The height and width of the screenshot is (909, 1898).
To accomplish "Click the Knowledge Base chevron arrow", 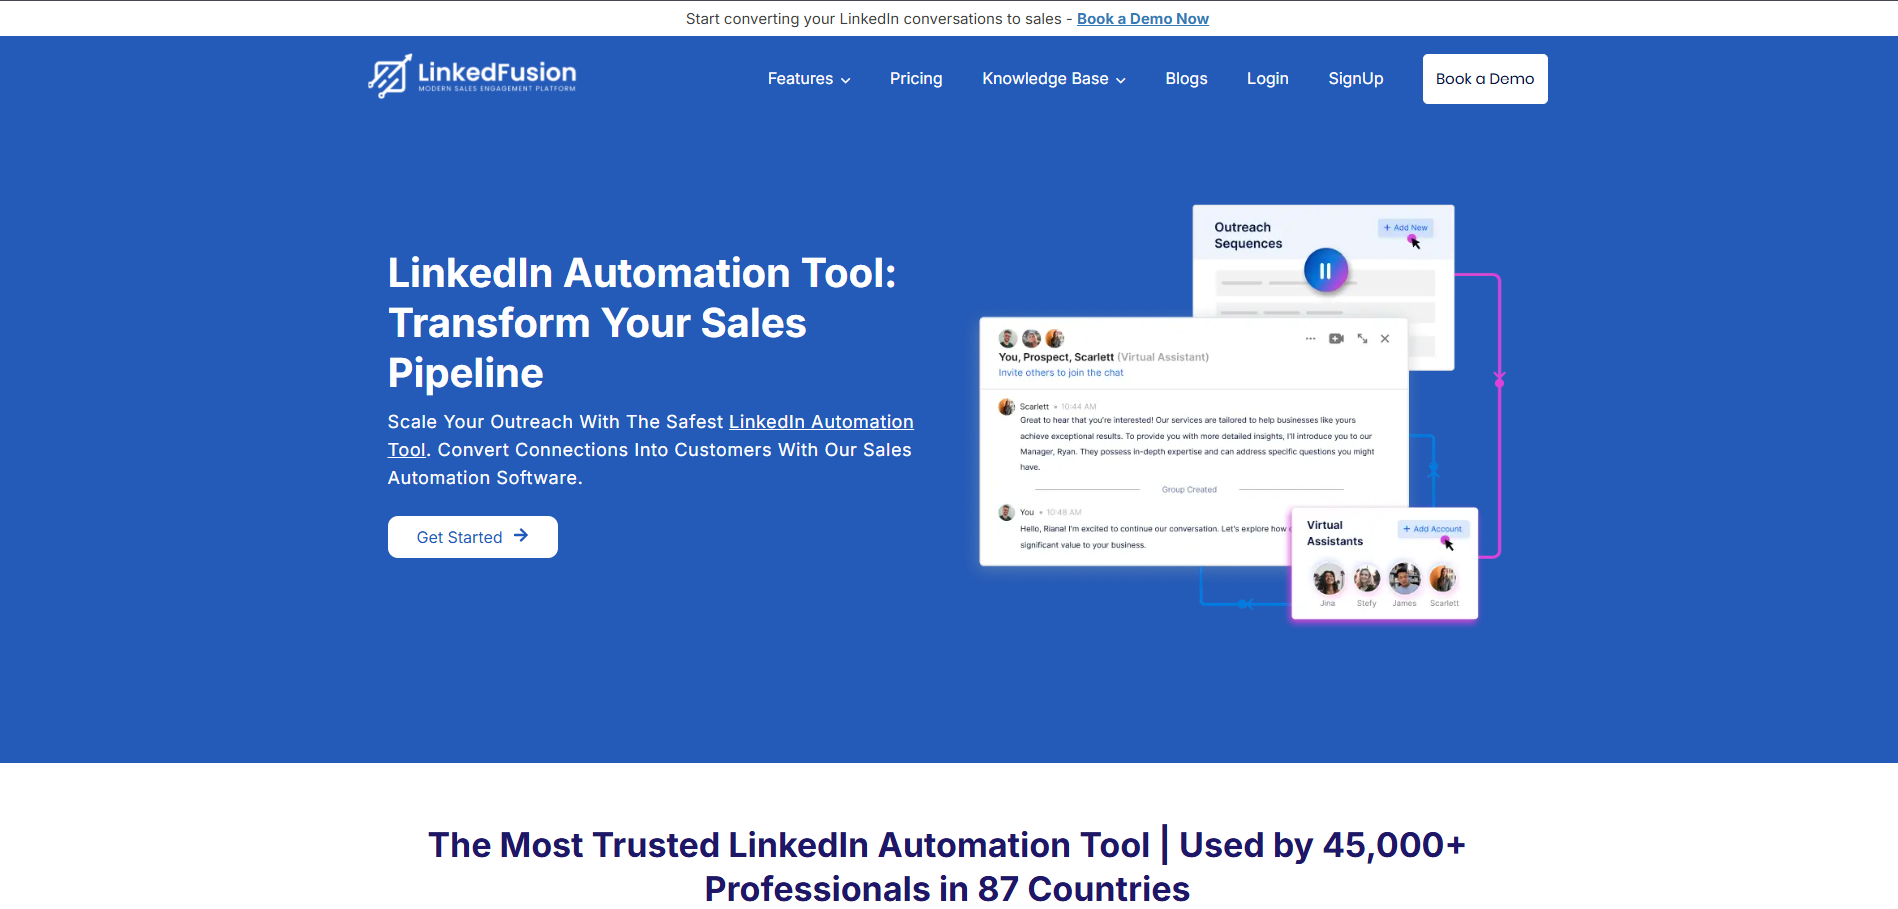I will [1121, 80].
